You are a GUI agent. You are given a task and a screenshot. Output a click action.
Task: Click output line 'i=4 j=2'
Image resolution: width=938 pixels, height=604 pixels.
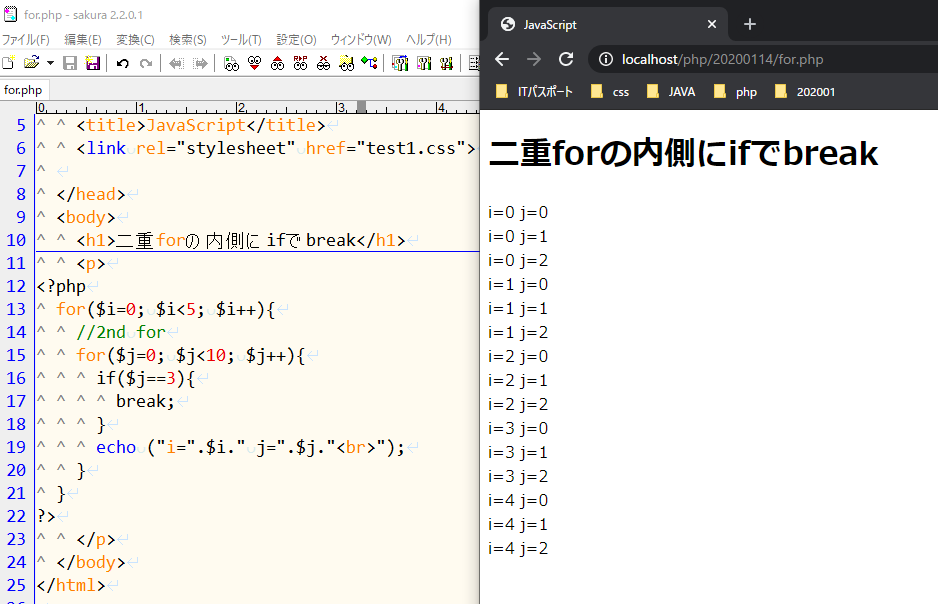pyautogui.click(x=518, y=548)
